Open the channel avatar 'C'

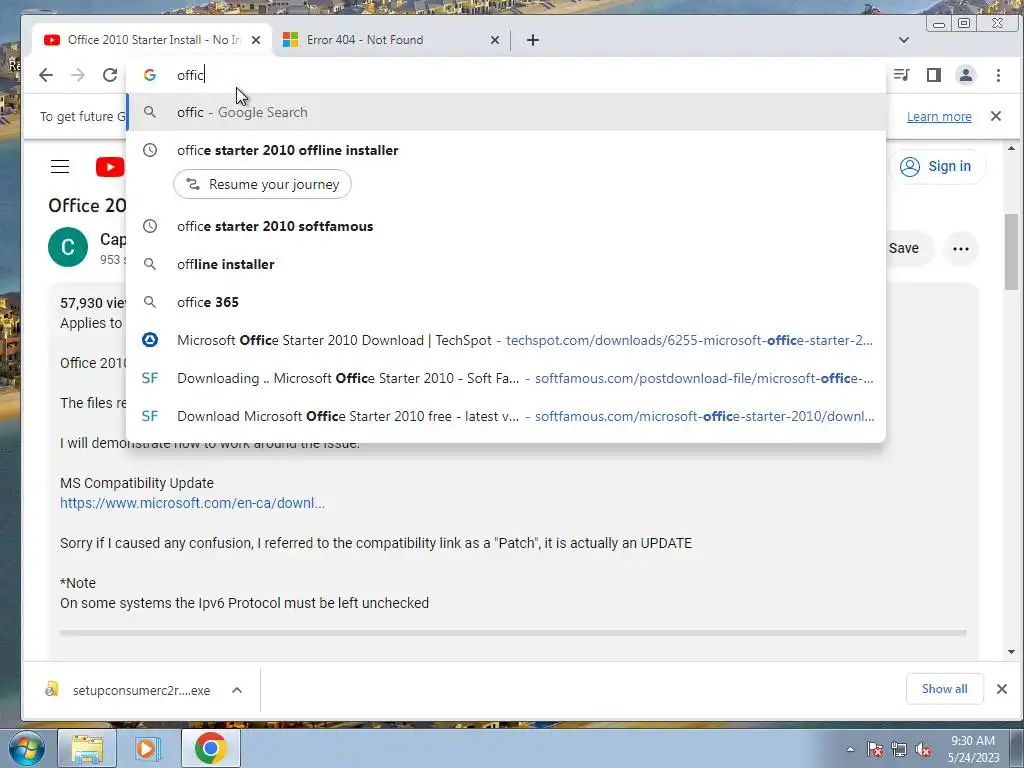point(68,247)
